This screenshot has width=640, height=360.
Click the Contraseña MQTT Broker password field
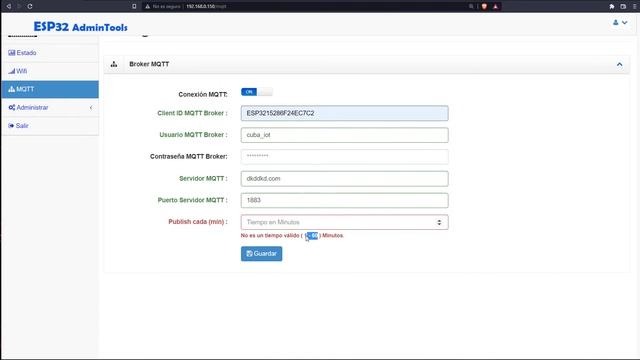[344, 157]
